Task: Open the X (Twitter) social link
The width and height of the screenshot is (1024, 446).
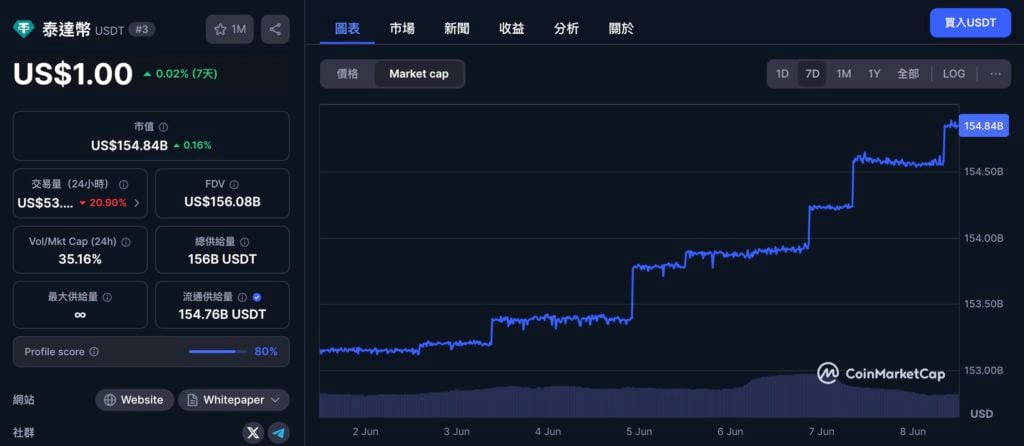Action: pos(253,432)
